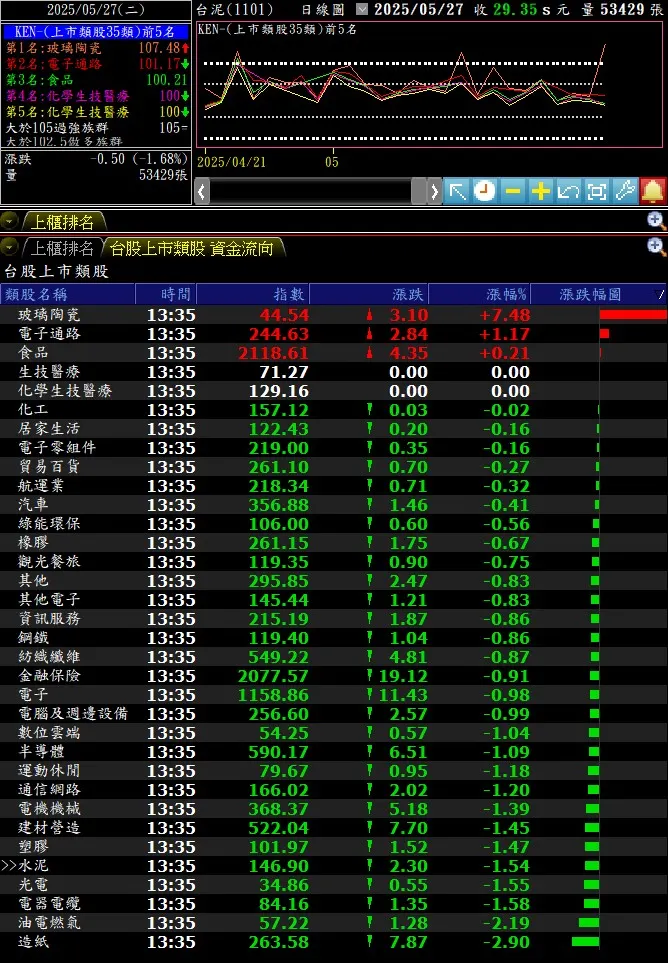The image size is (668, 963).
Task: Click the magnifier icon beside the upper 上櫃排名 tab
Action: pyautogui.click(x=656, y=220)
